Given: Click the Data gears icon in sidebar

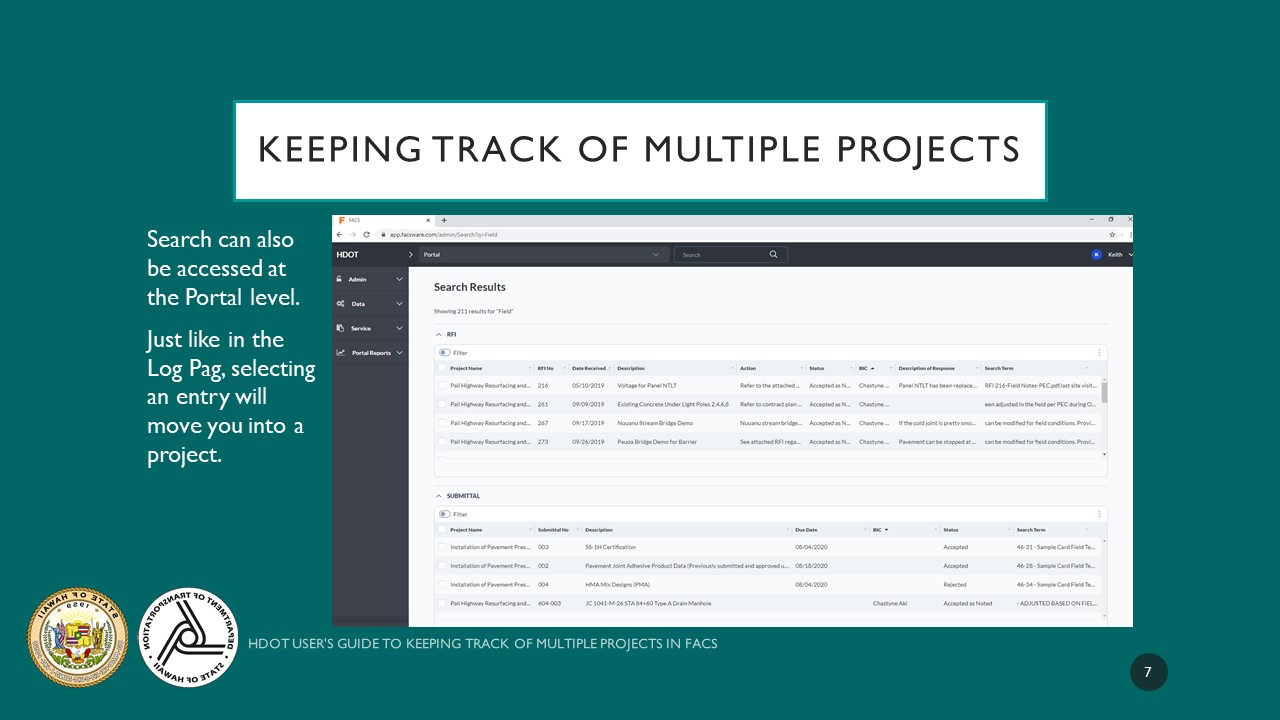Looking at the screenshot, I should coord(340,303).
